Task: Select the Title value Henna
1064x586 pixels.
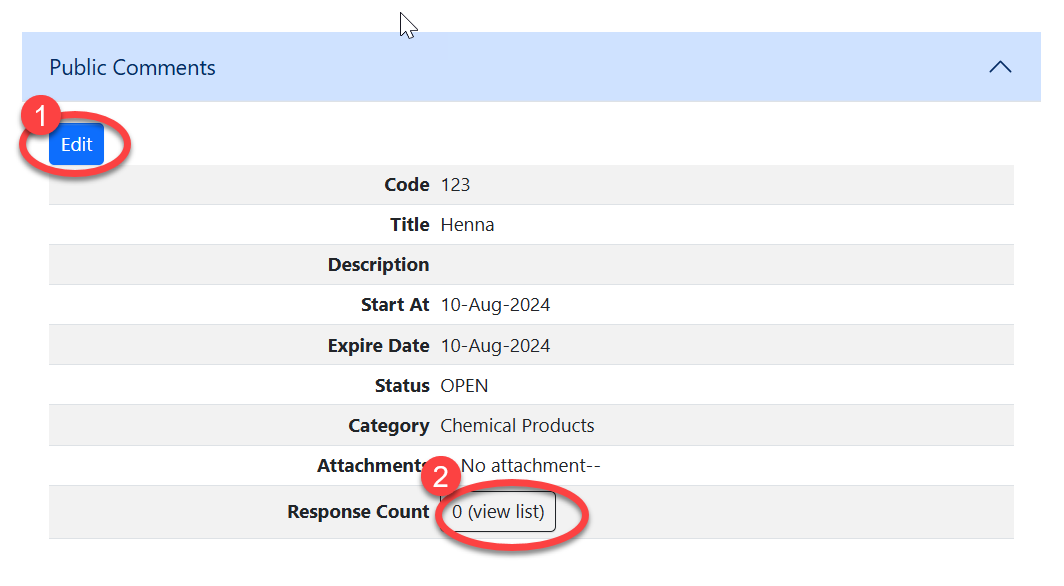Action: 467,225
